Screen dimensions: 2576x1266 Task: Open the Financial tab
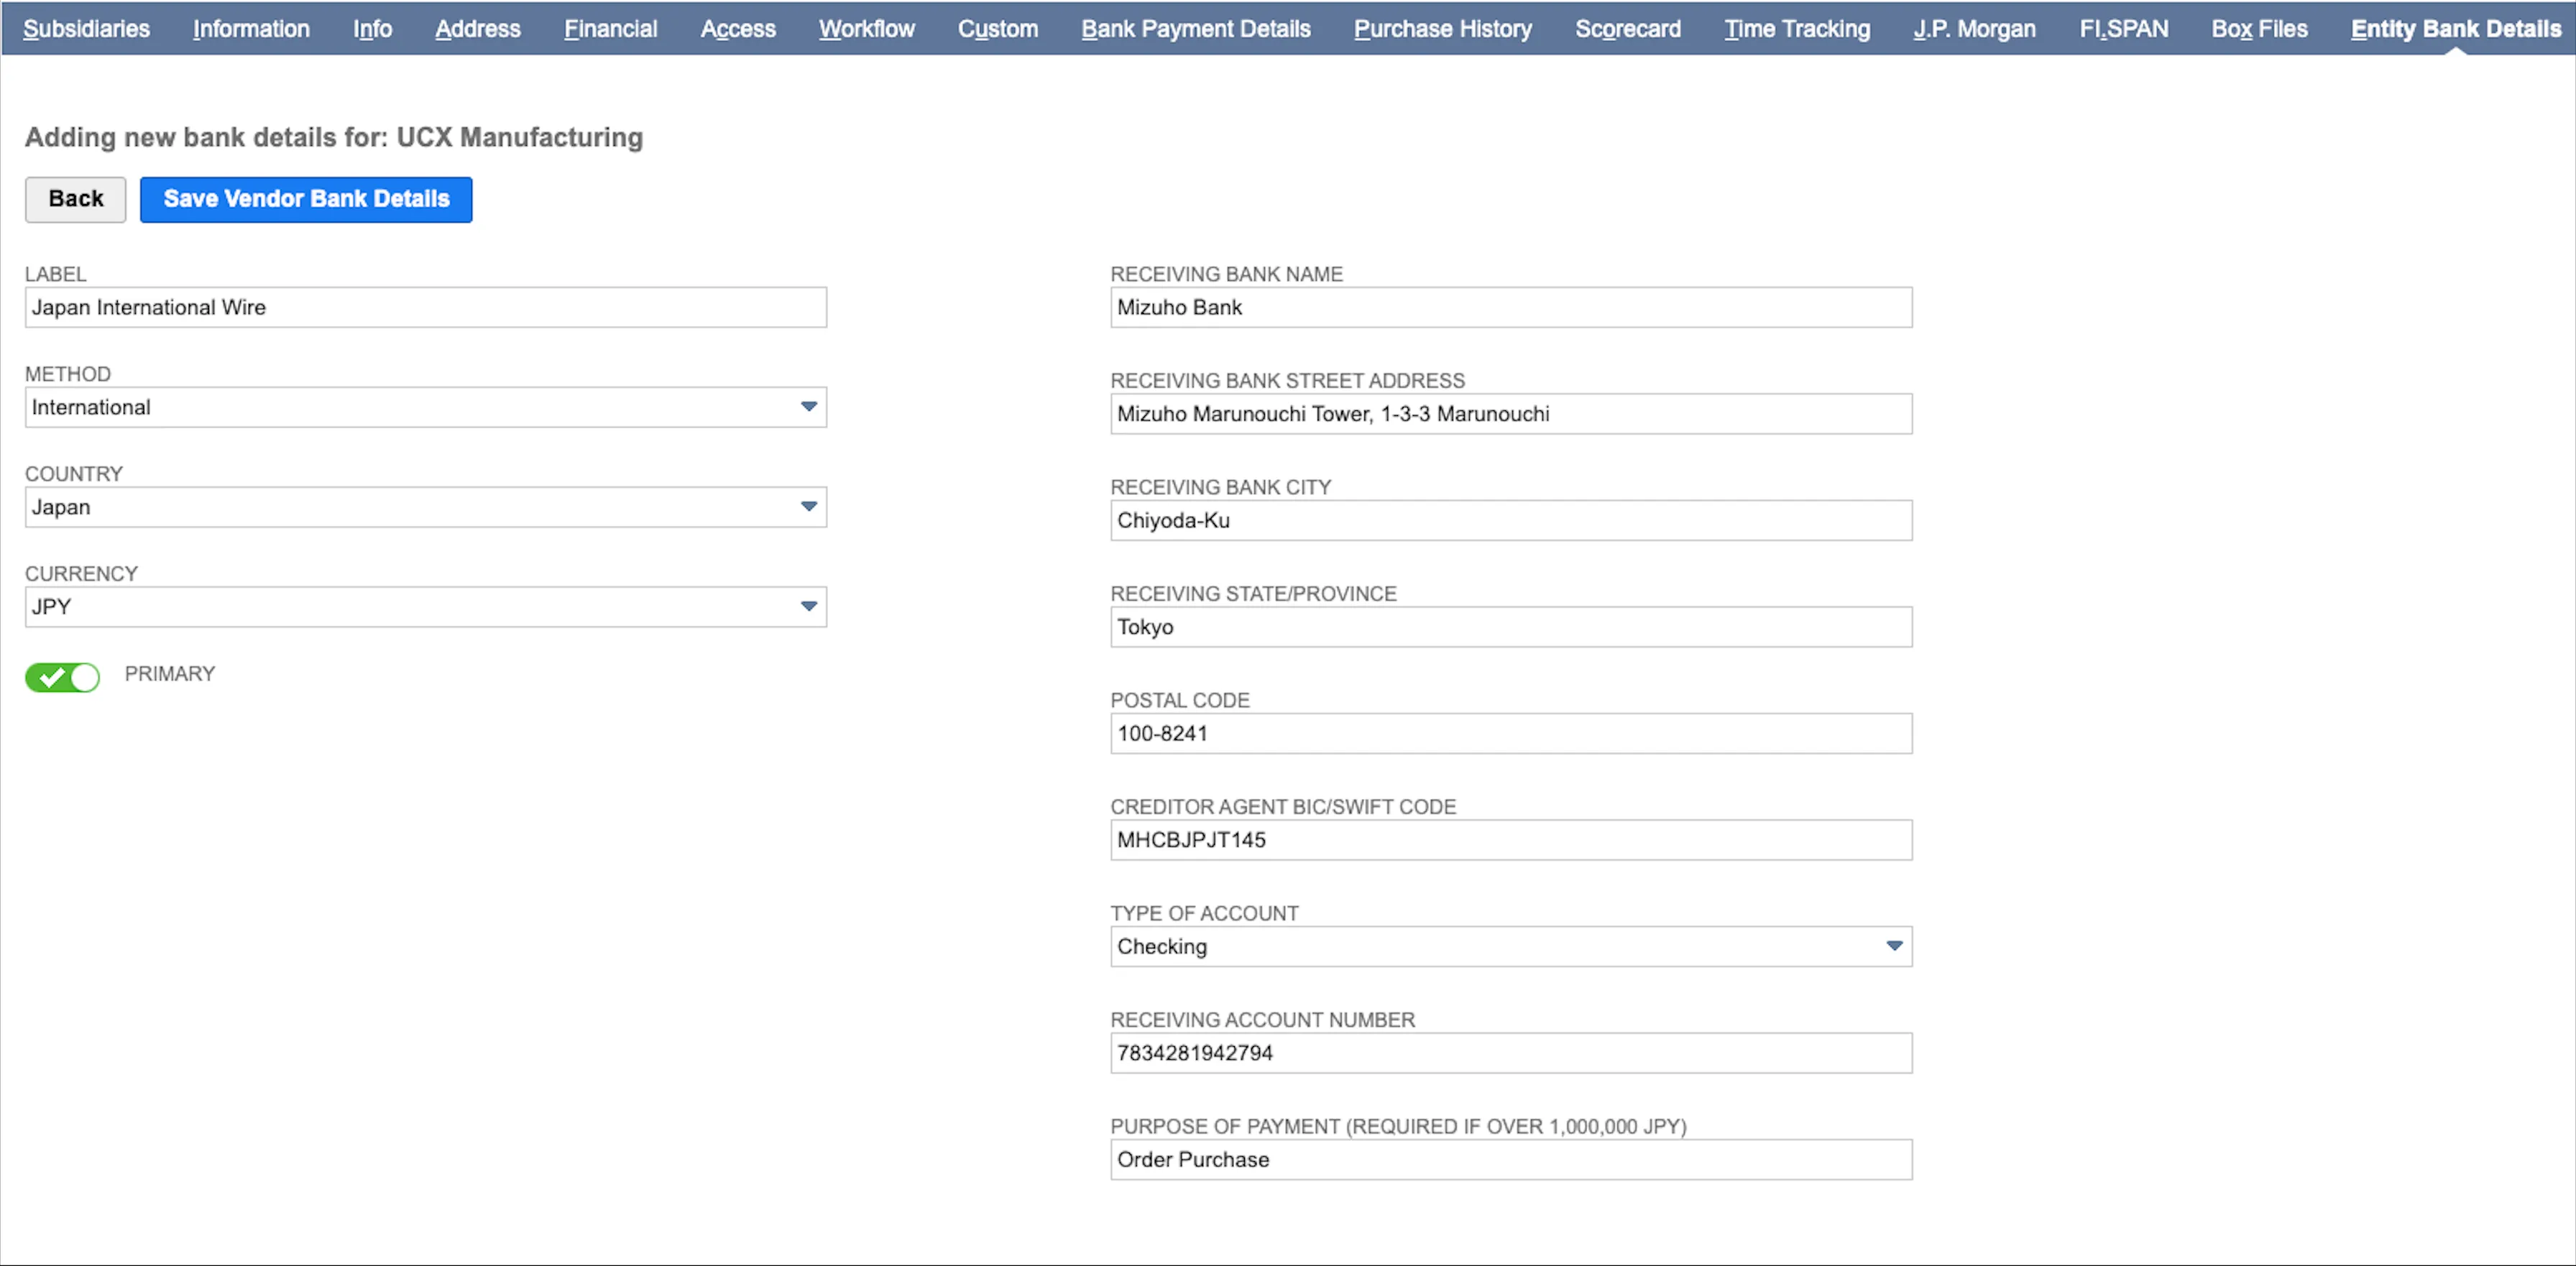pos(610,29)
